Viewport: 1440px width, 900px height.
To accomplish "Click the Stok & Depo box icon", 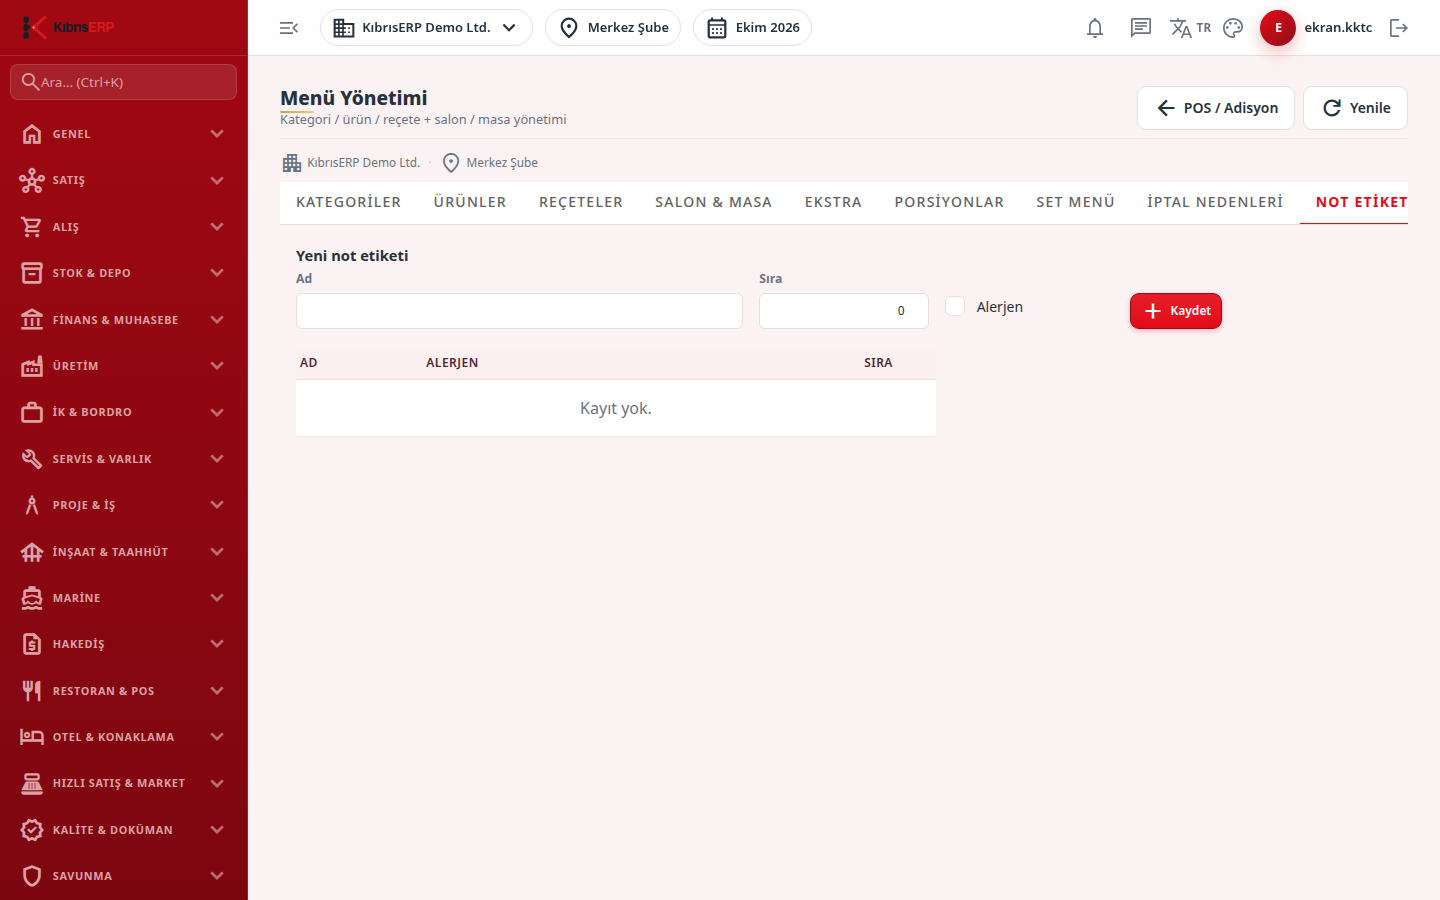I will click(x=32, y=273).
